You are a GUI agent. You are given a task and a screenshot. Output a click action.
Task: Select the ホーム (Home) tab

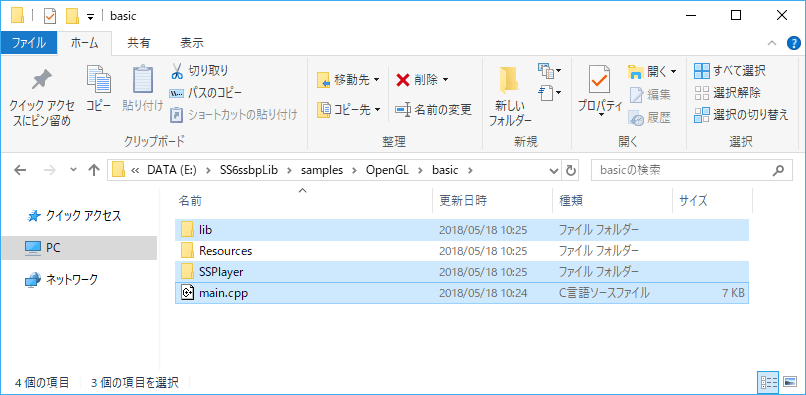[84, 43]
